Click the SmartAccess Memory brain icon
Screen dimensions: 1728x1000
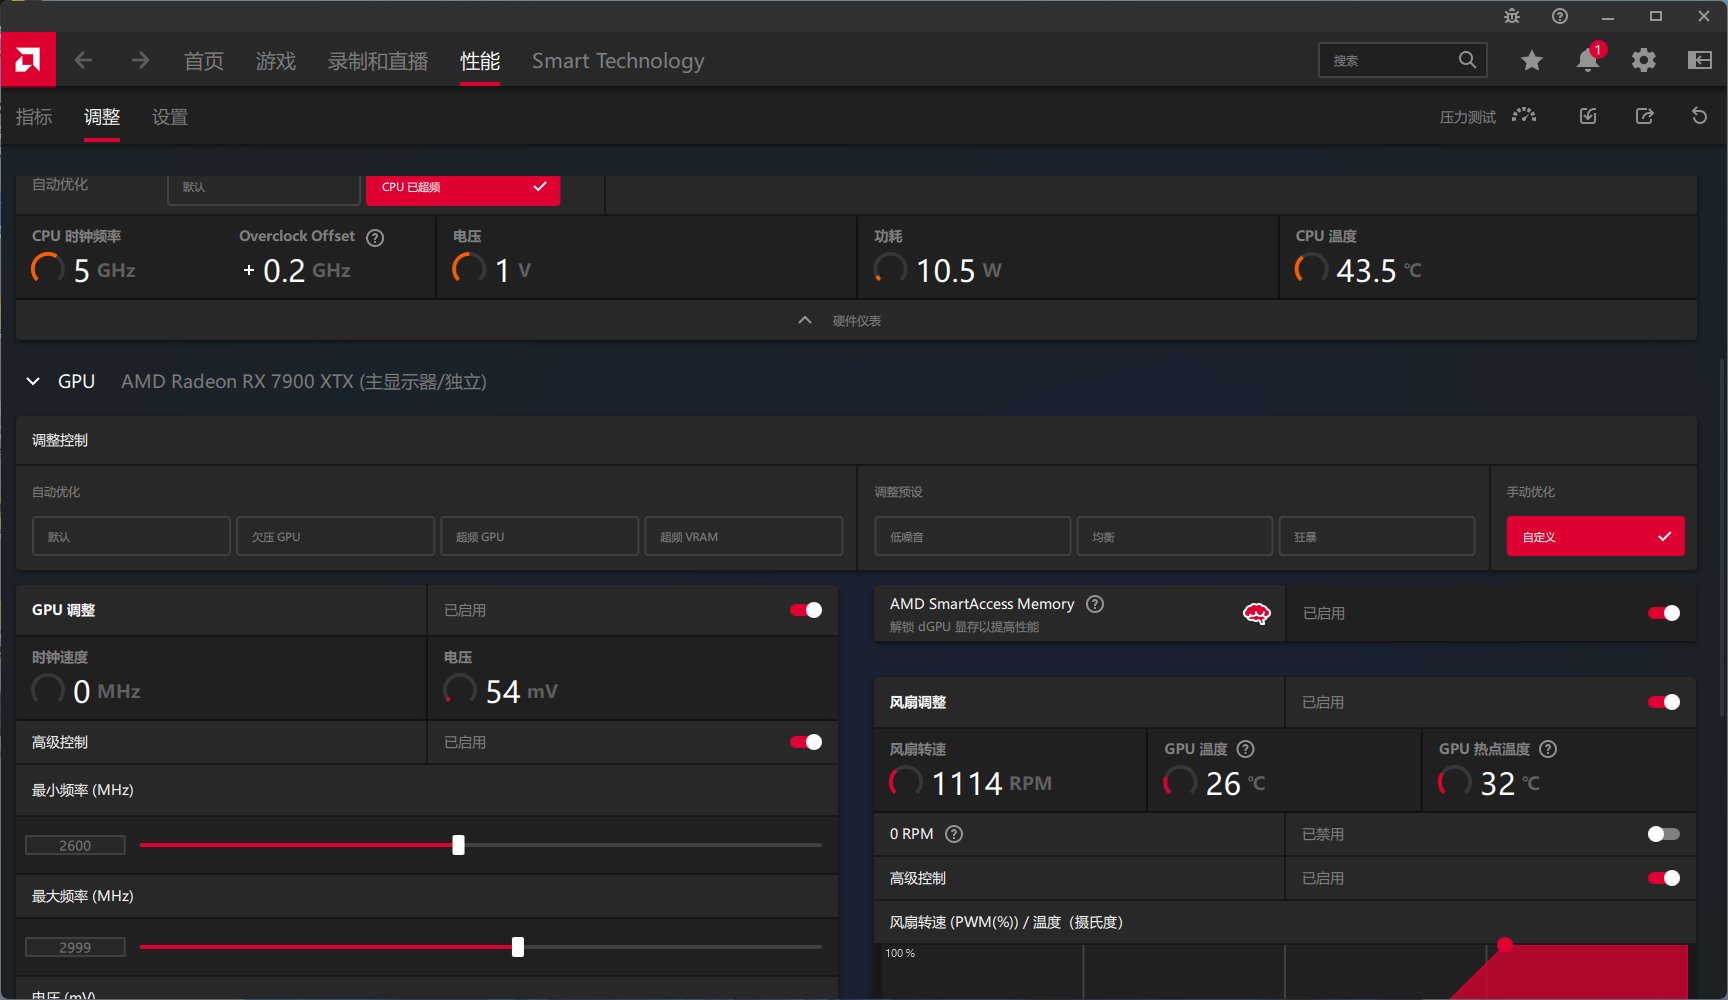[x=1256, y=613]
